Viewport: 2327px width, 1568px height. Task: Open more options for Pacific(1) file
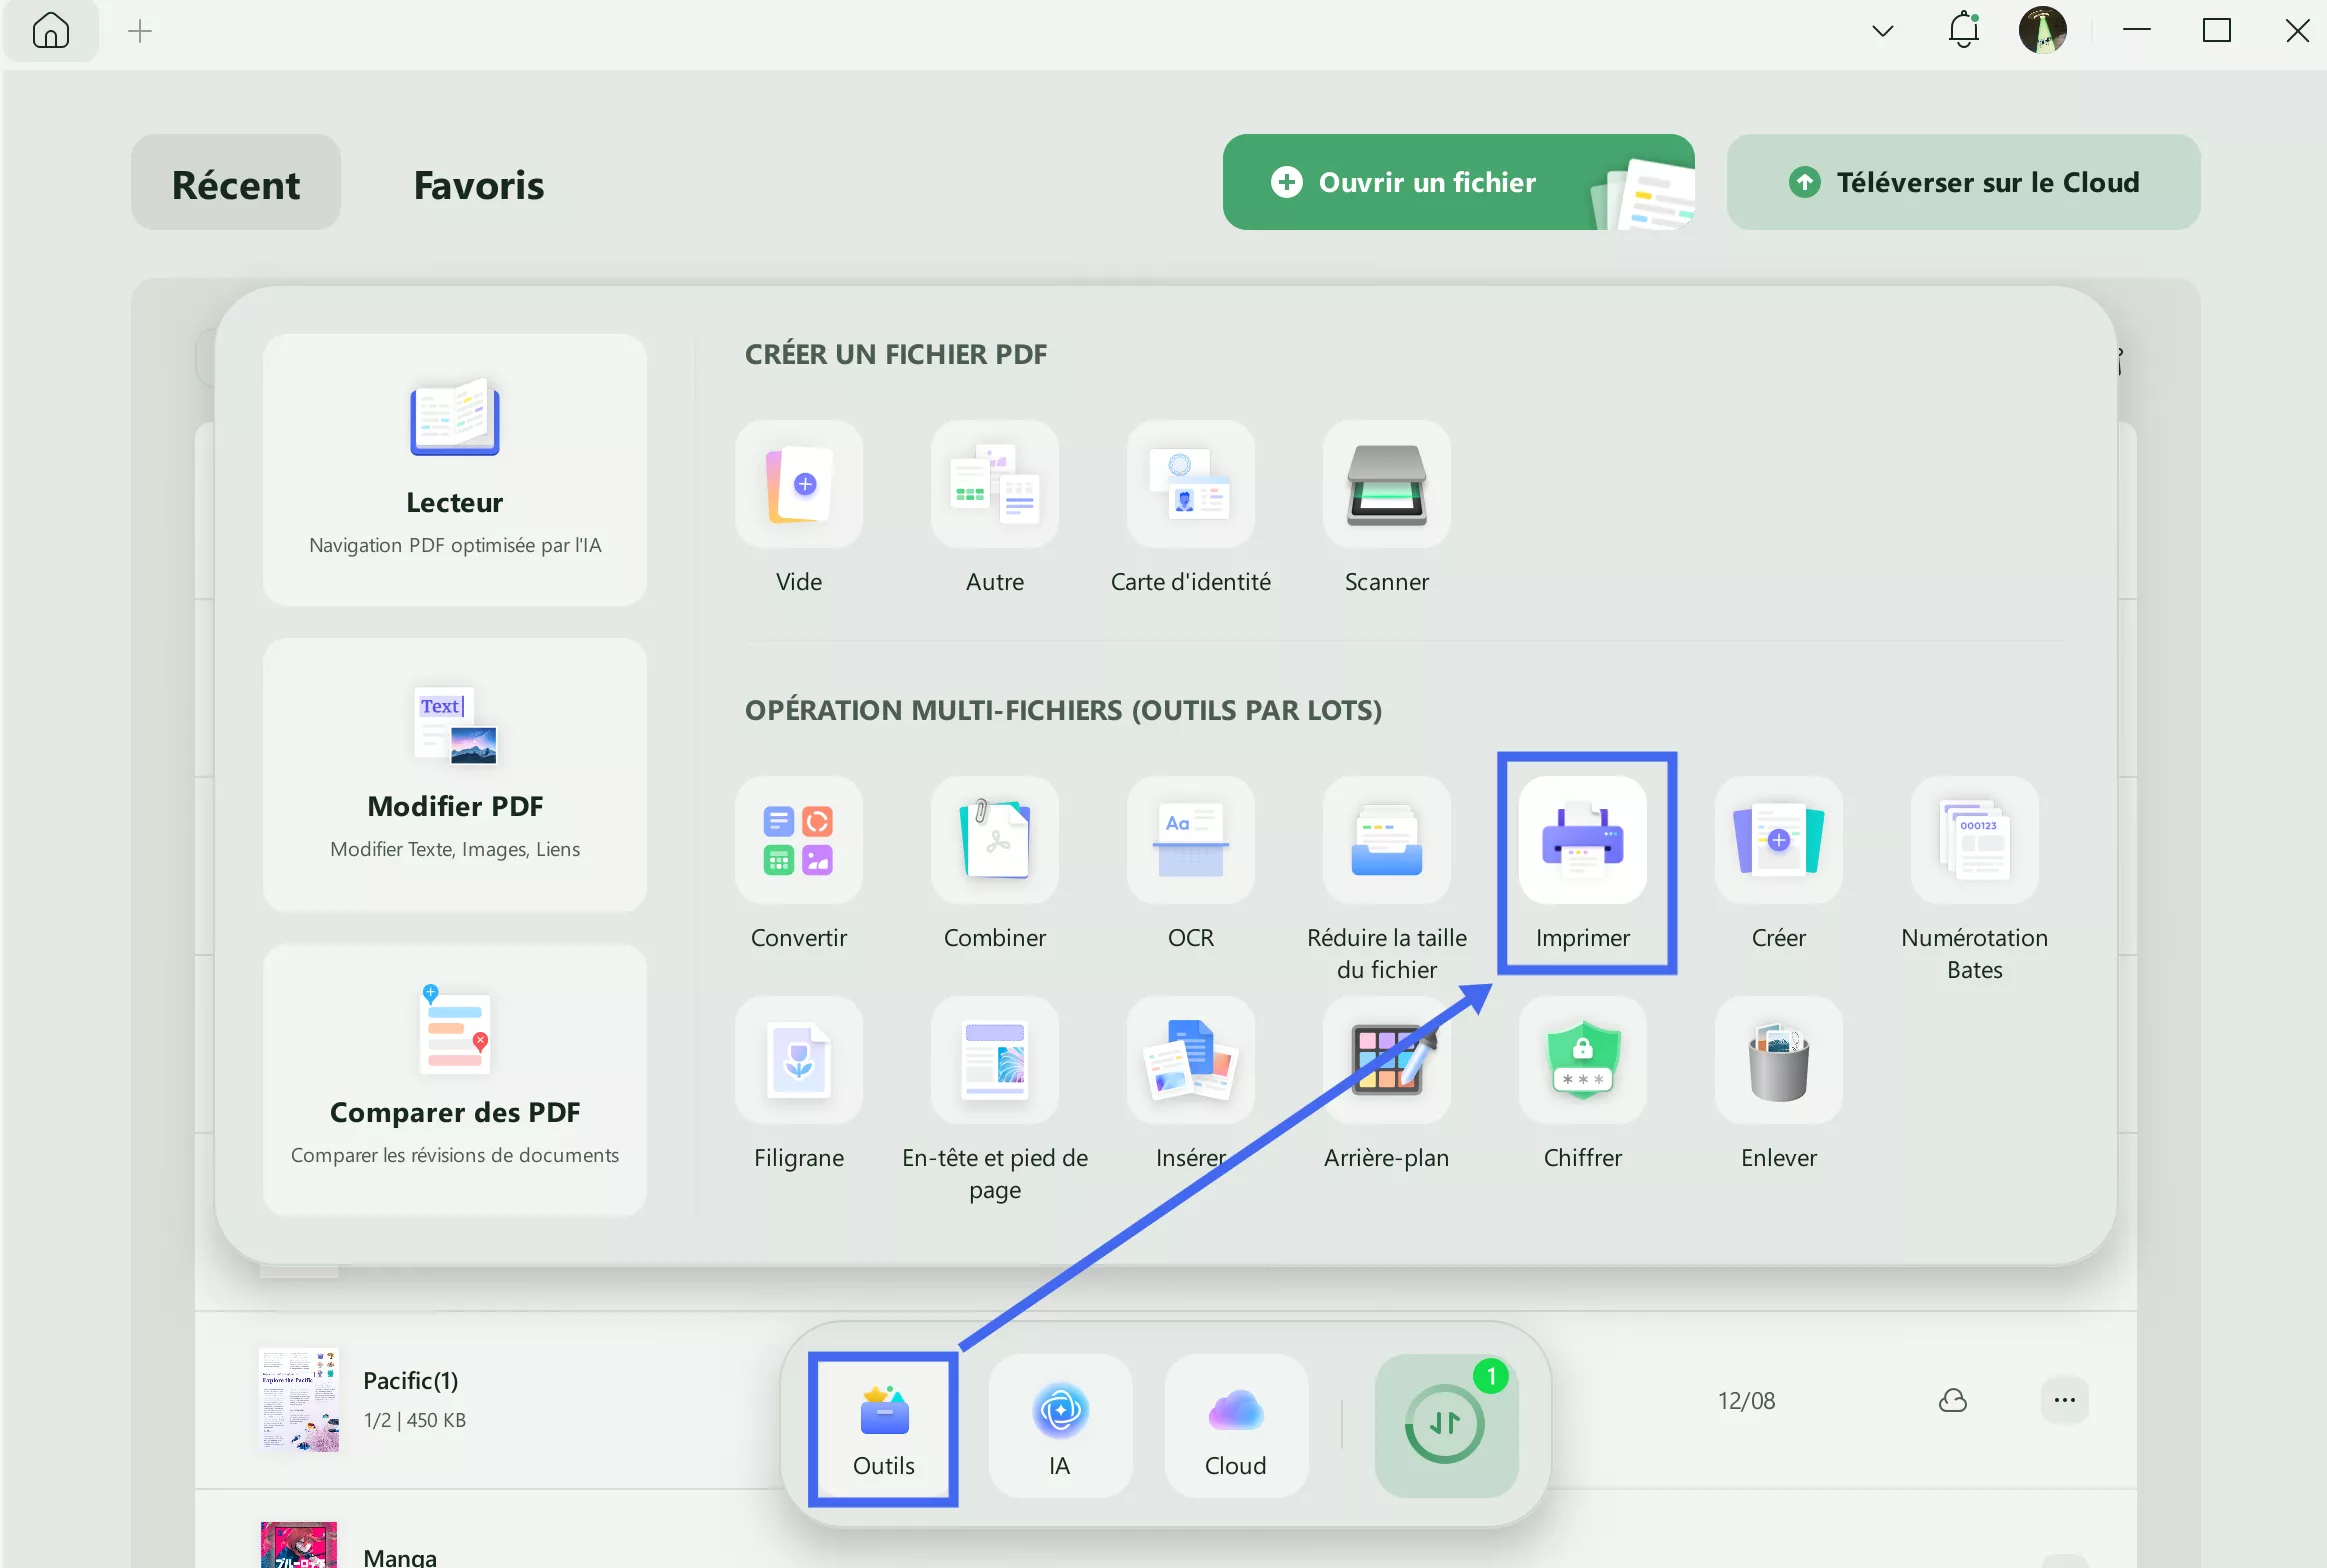coord(2064,1400)
